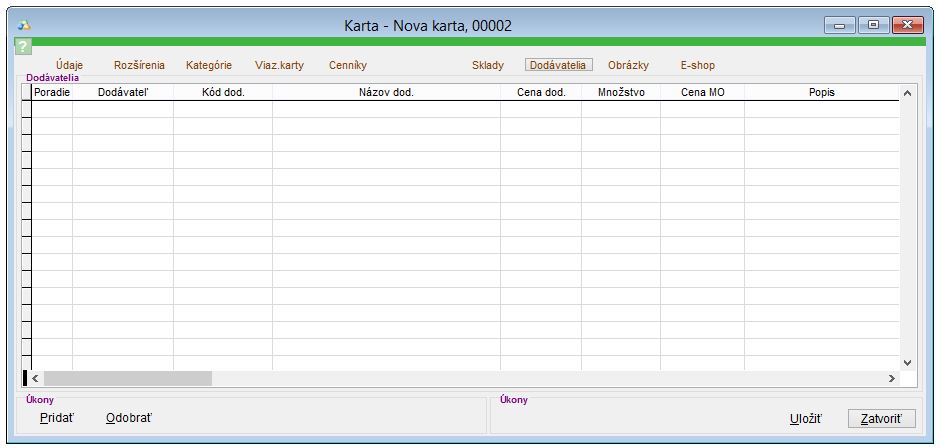This screenshot has width=940, height=448.
Task: Click the horizontal scrollbar thumb
Action: pyautogui.click(x=128, y=379)
